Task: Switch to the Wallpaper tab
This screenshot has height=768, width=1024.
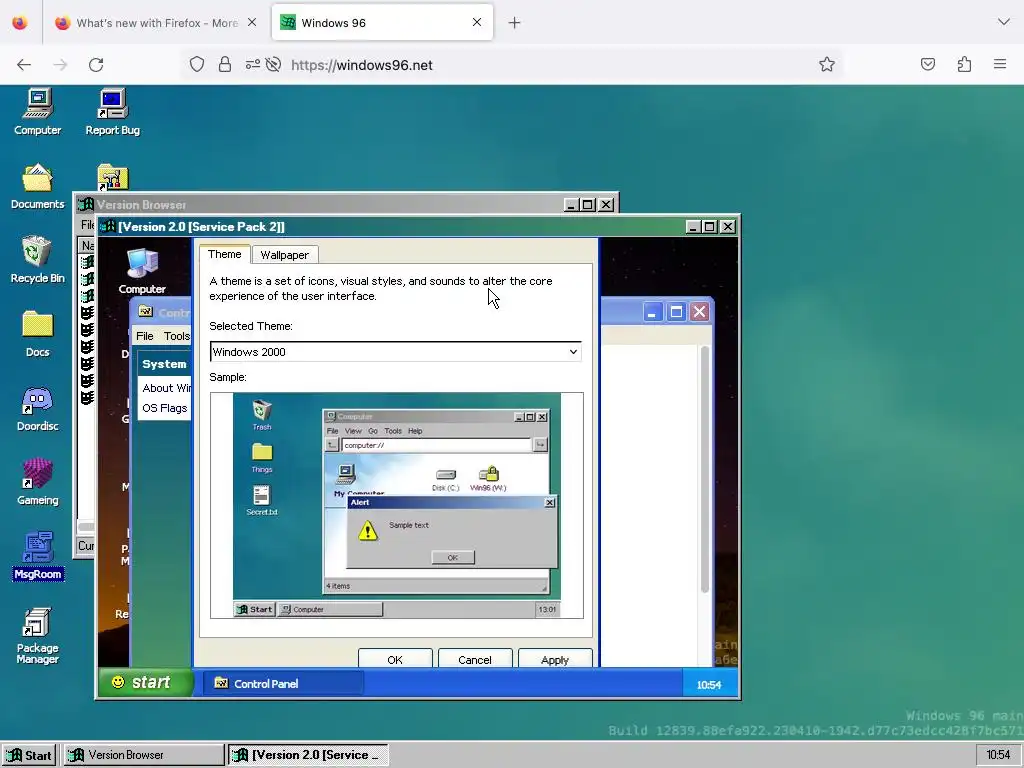Action: (284, 255)
